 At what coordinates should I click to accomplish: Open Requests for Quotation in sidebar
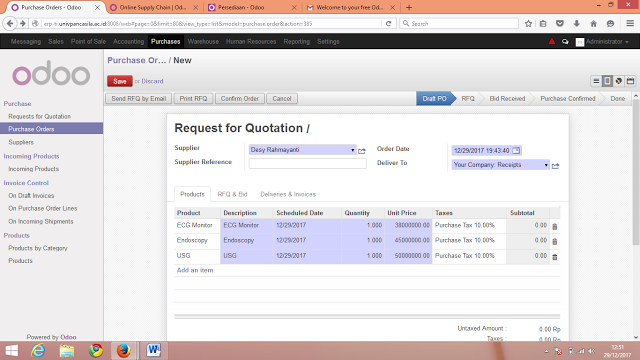(x=40, y=116)
